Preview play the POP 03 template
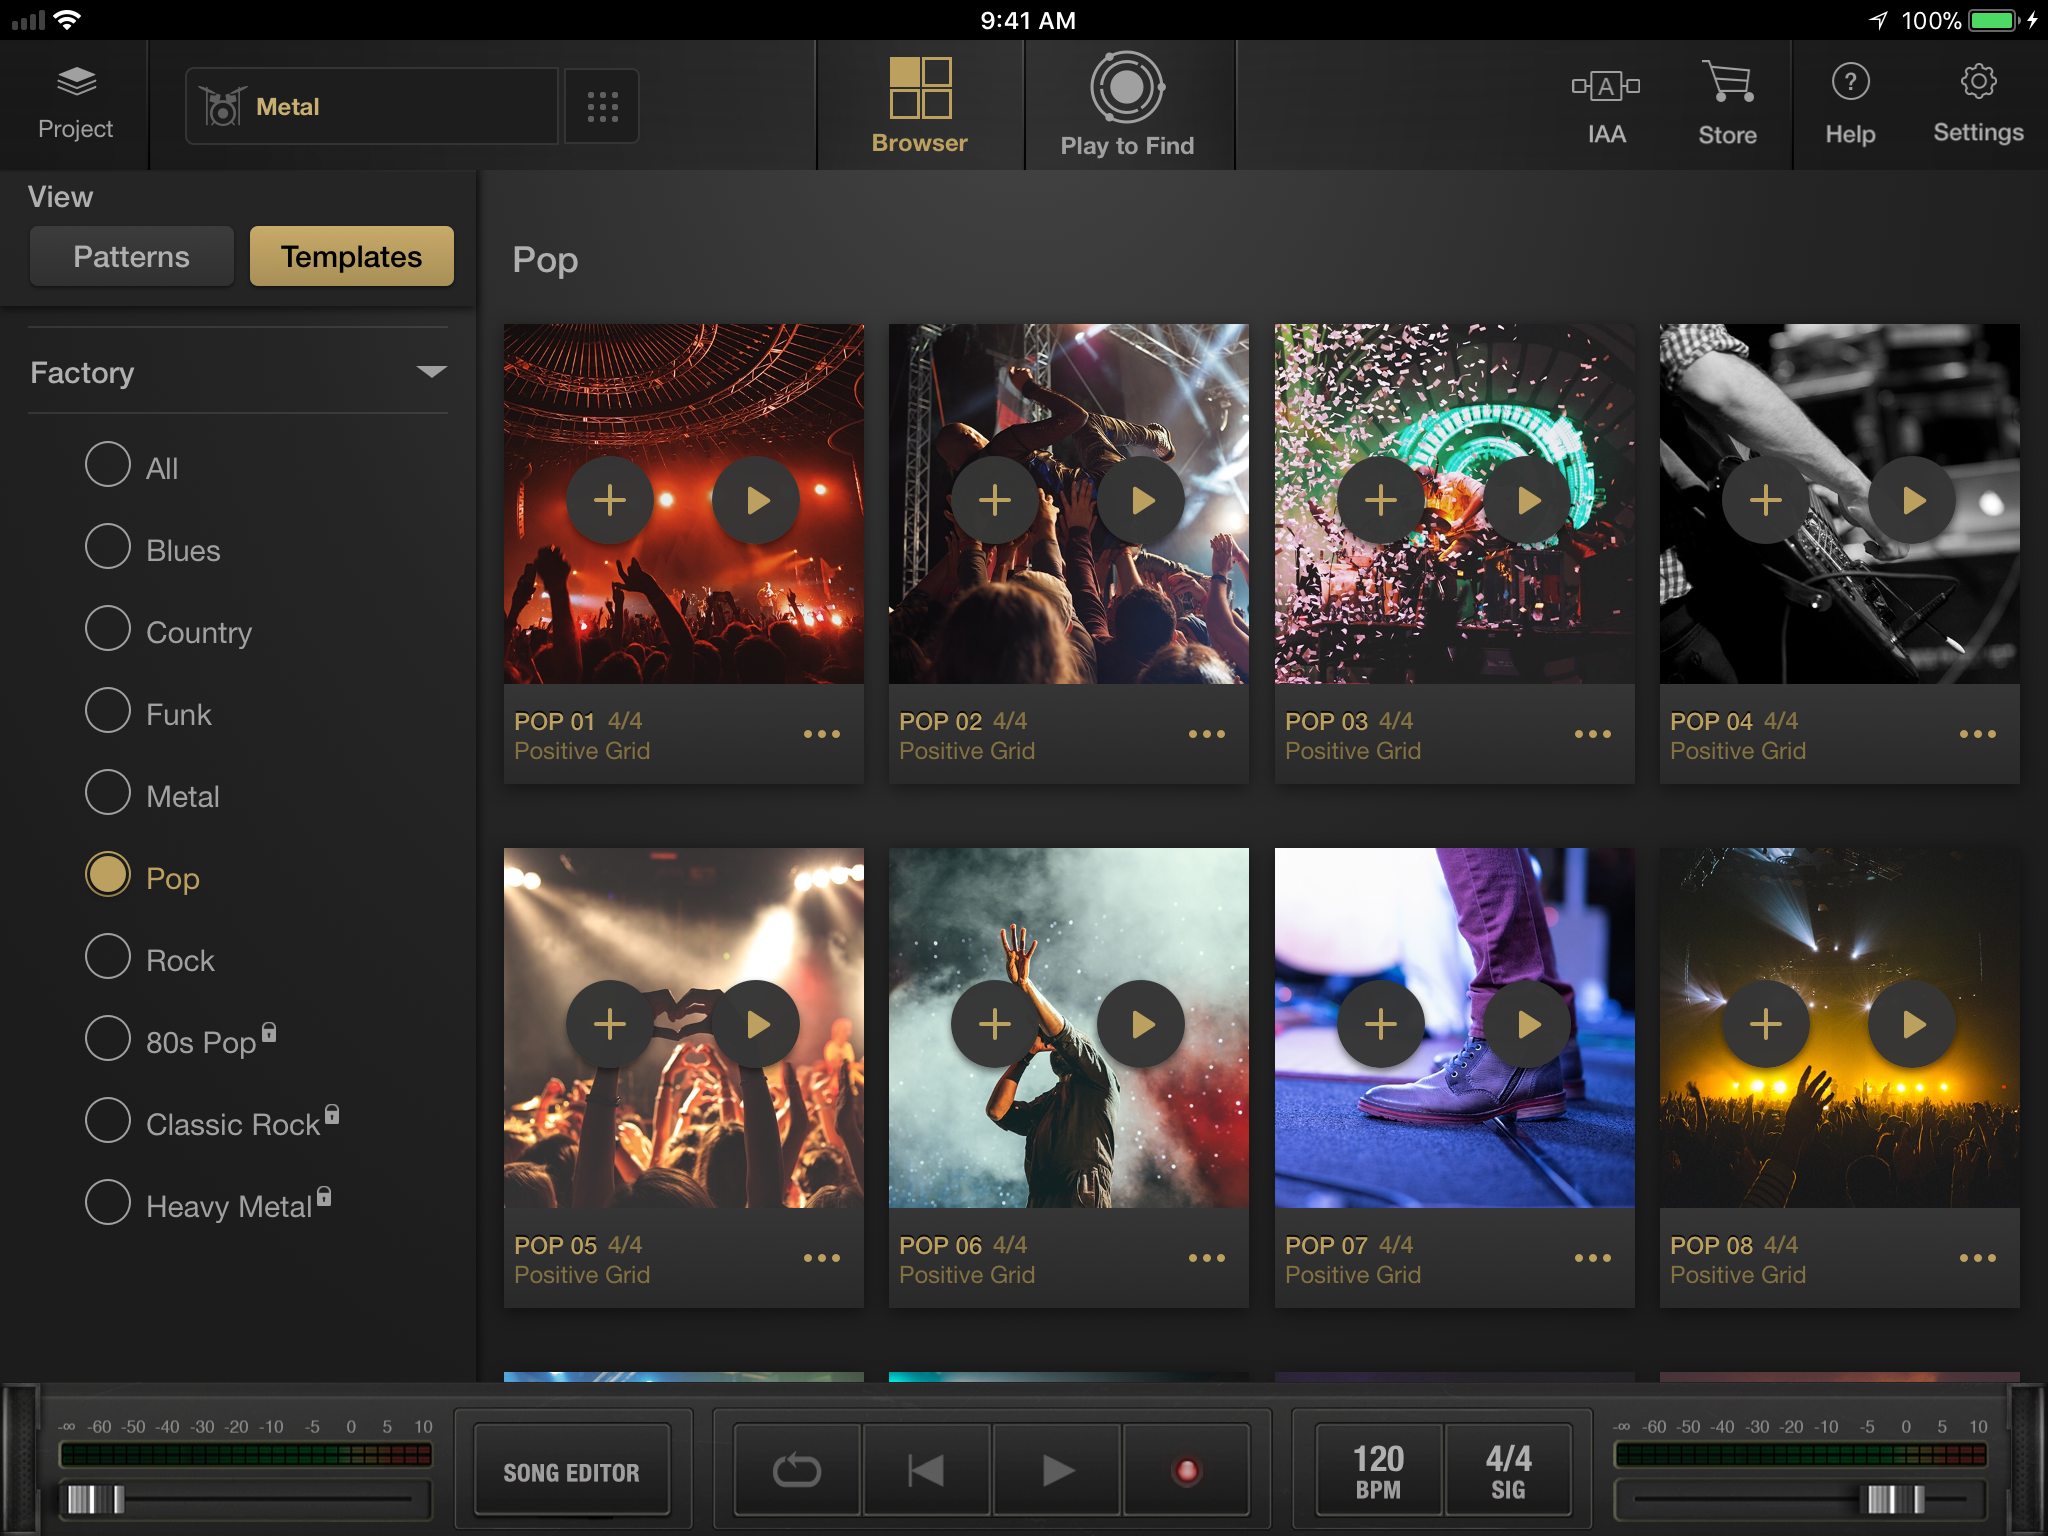This screenshot has height=1536, width=2048. coord(1527,500)
